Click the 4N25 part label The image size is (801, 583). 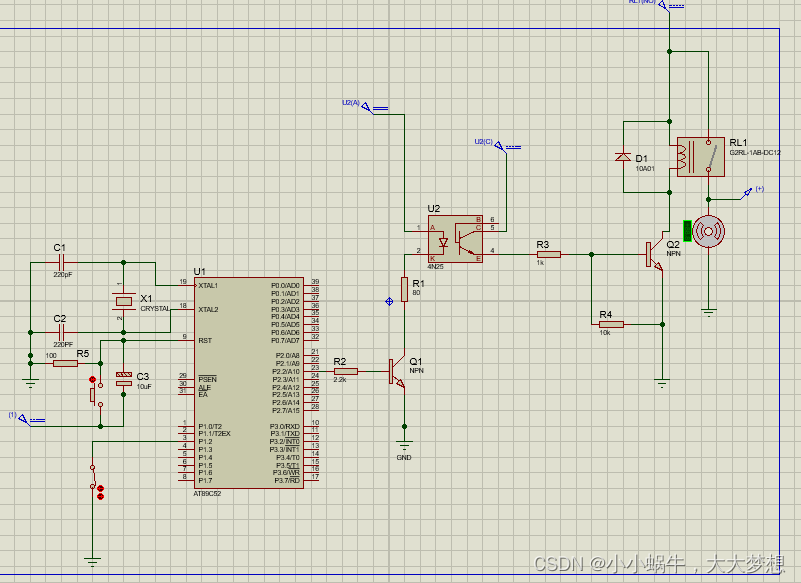click(436, 267)
